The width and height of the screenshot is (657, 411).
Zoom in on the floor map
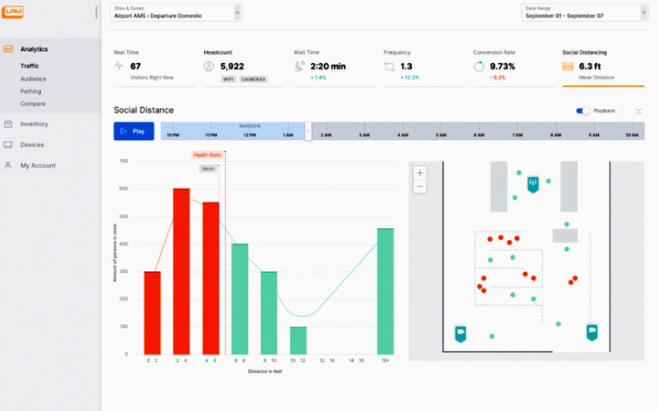point(420,173)
